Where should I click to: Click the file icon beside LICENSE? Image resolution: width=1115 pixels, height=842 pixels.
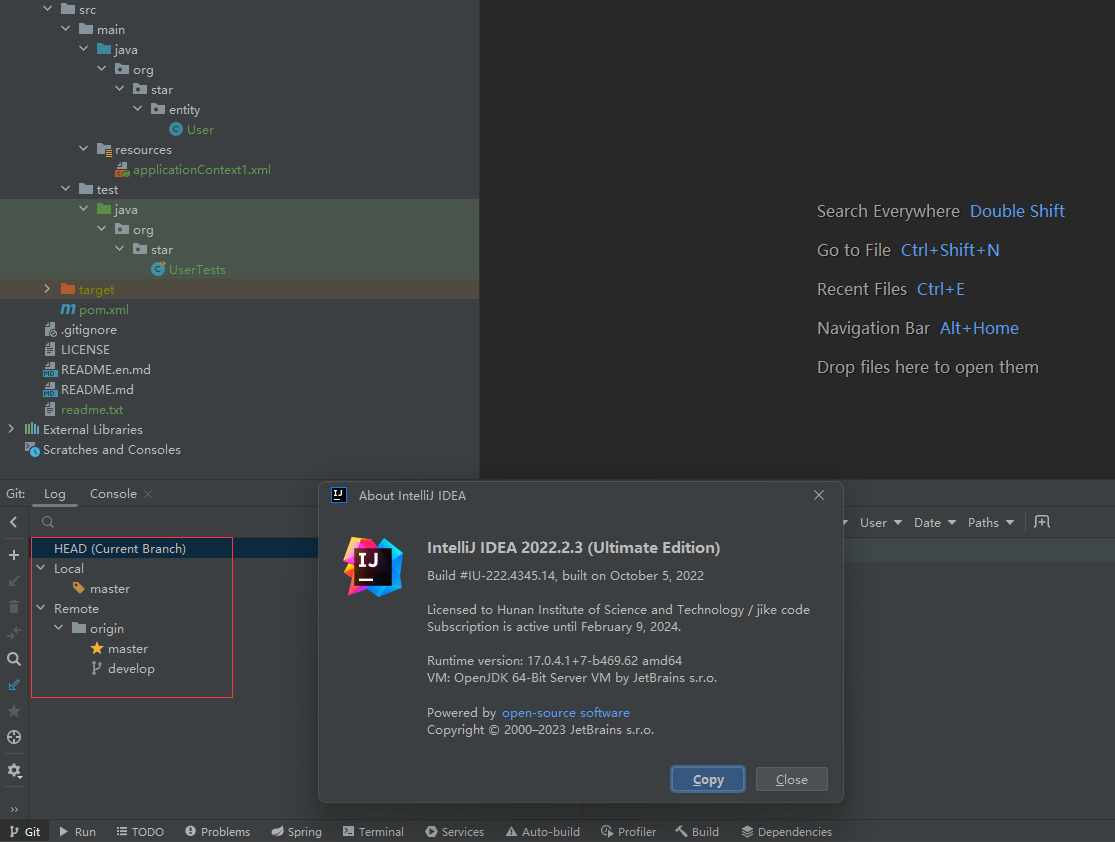tap(50, 349)
